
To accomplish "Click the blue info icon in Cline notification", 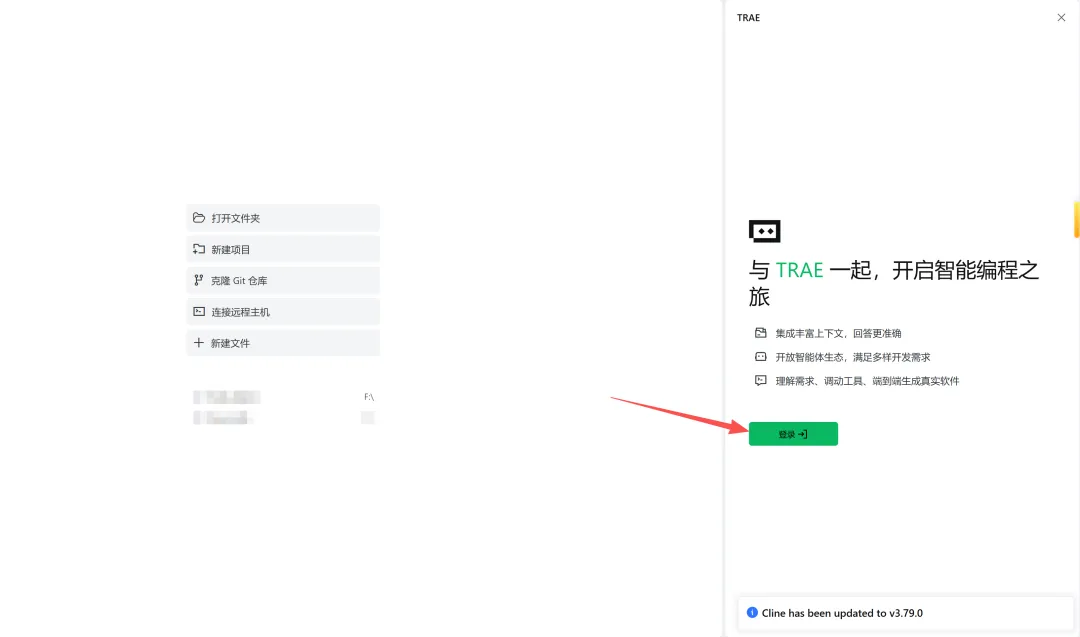I will 752,612.
